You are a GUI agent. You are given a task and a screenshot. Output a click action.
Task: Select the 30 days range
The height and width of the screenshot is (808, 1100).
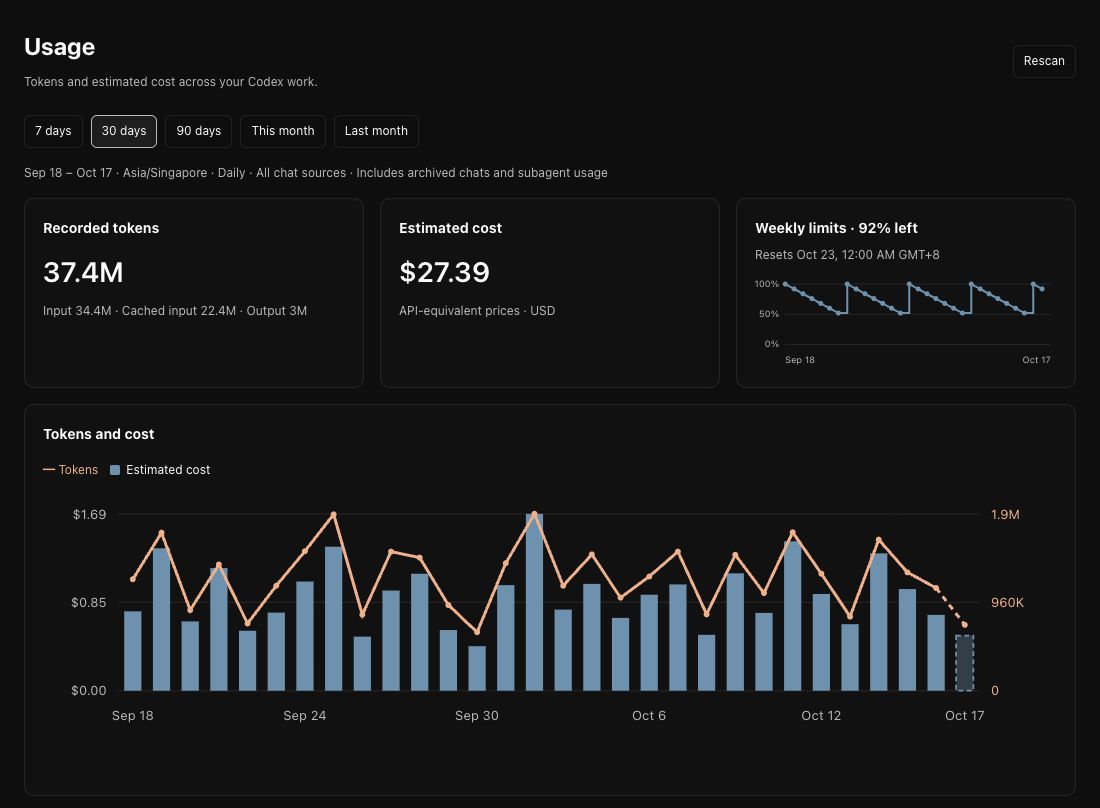tap(123, 131)
